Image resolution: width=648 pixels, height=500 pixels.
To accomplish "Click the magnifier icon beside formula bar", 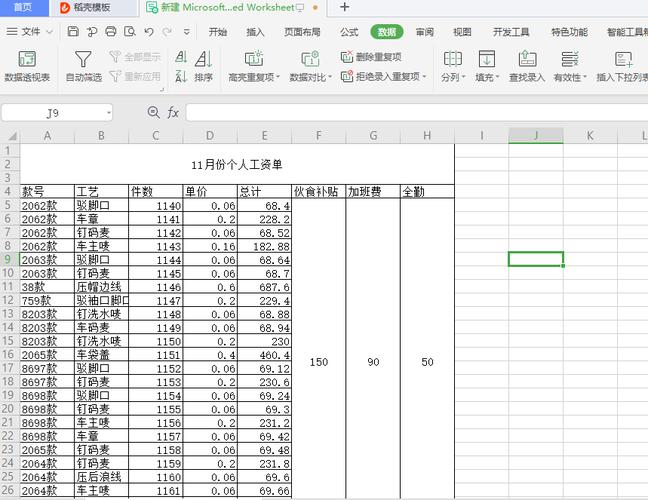I will coord(154,112).
